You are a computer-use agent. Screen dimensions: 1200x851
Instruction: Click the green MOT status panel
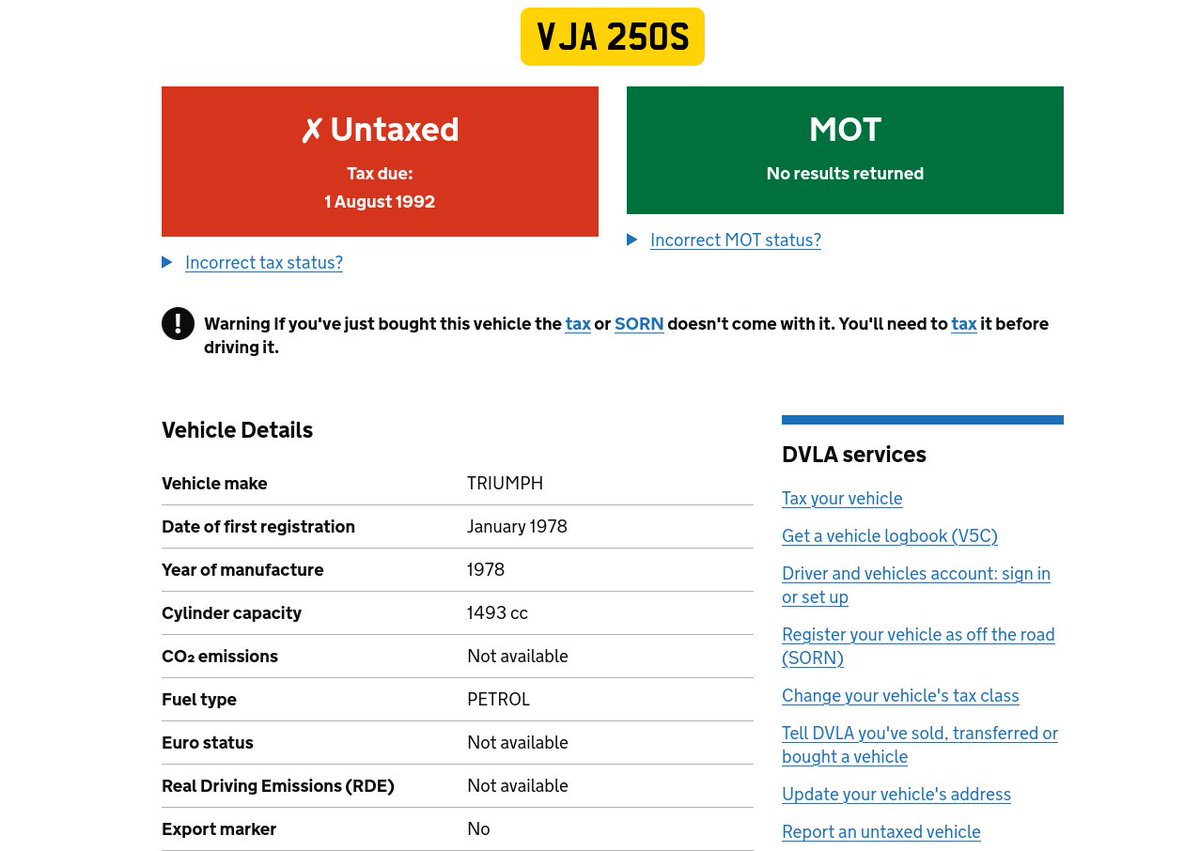(x=845, y=150)
